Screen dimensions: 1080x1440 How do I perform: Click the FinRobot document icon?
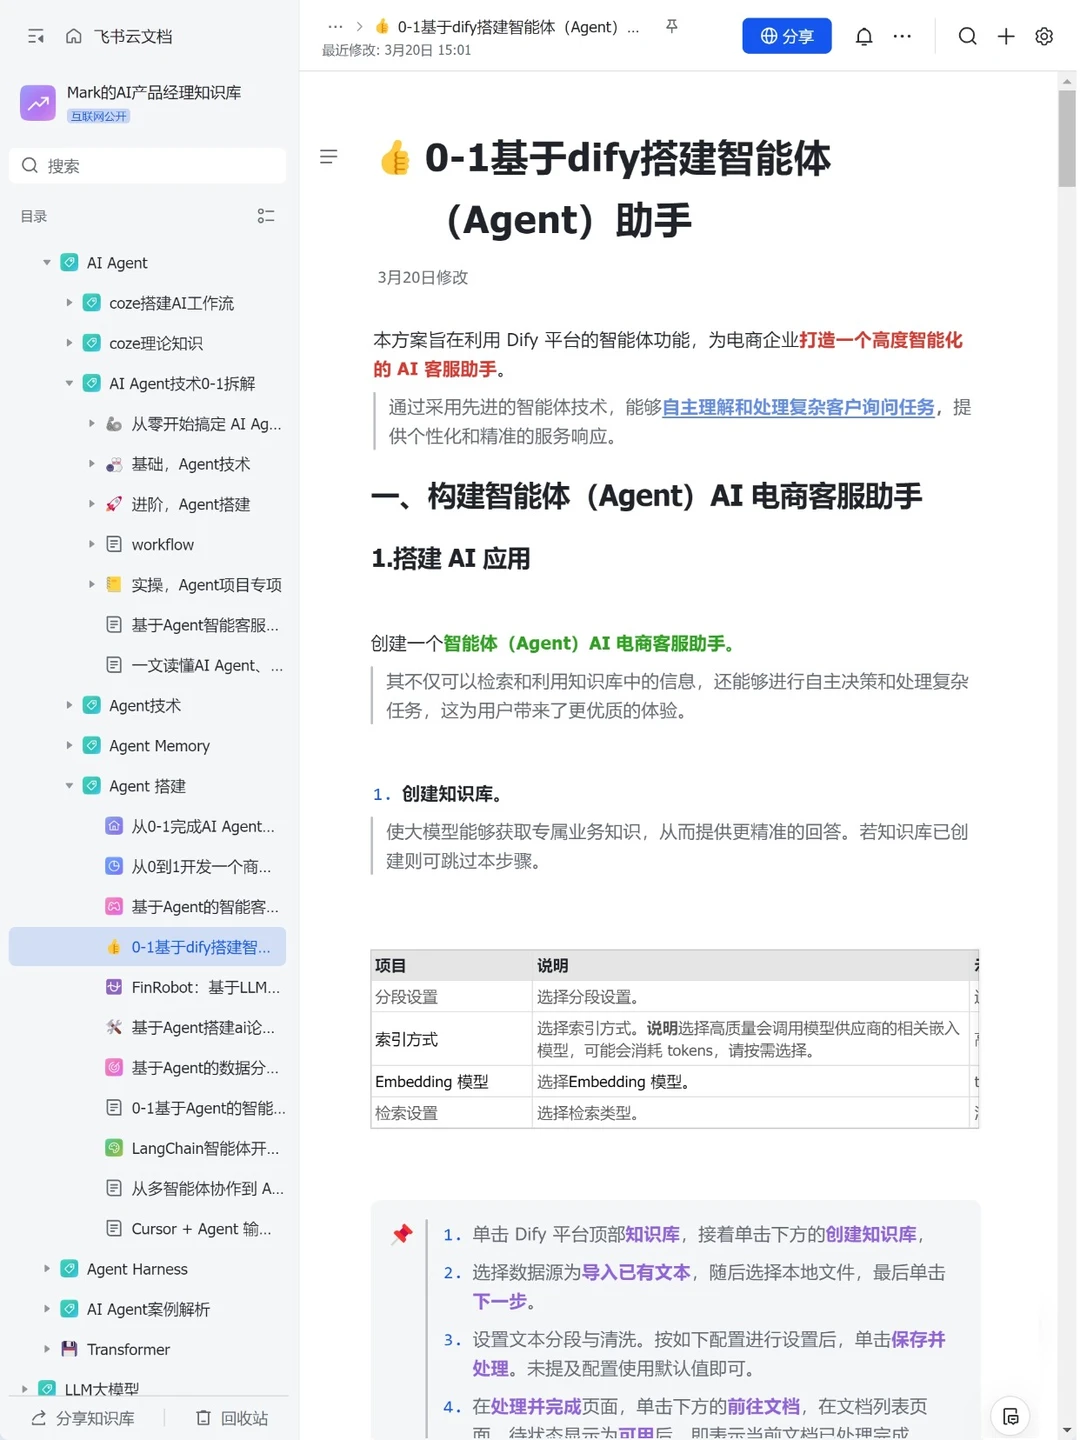(x=114, y=987)
